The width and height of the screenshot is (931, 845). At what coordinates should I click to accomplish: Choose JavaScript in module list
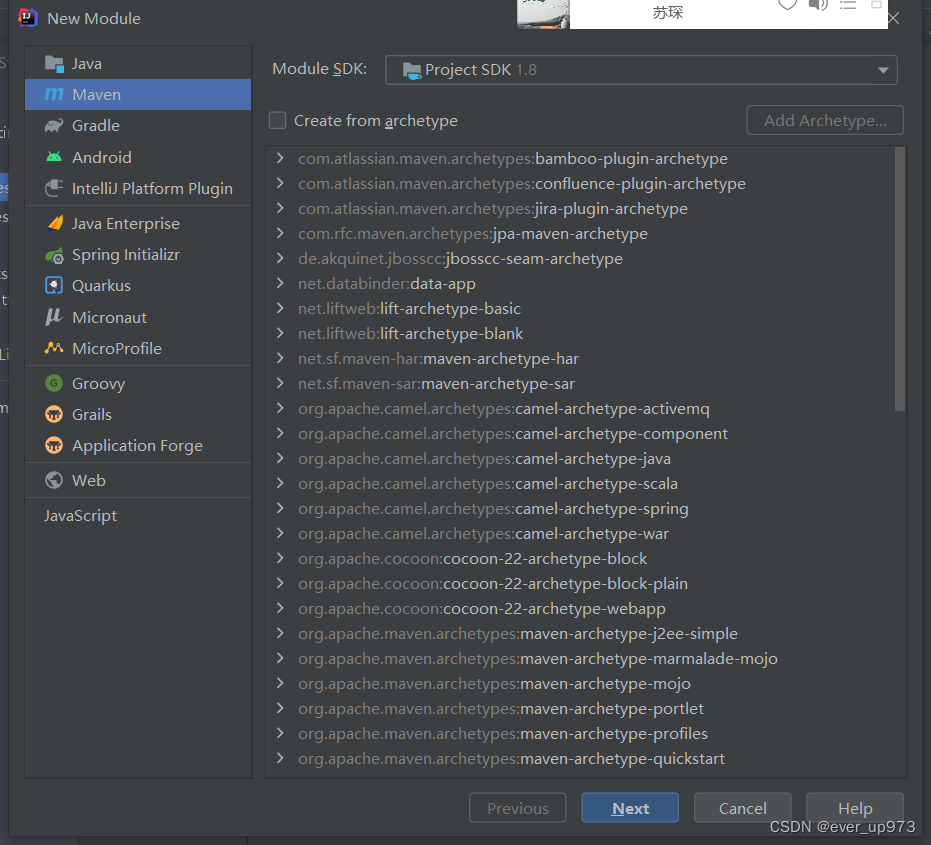point(138,515)
